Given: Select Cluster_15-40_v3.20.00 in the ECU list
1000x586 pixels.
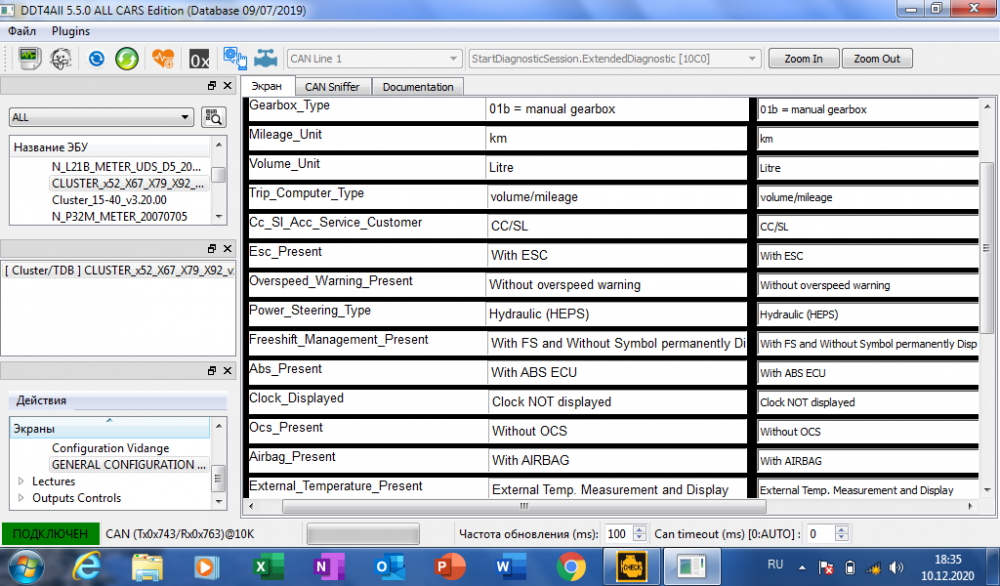Looking at the screenshot, I should tap(109, 200).
